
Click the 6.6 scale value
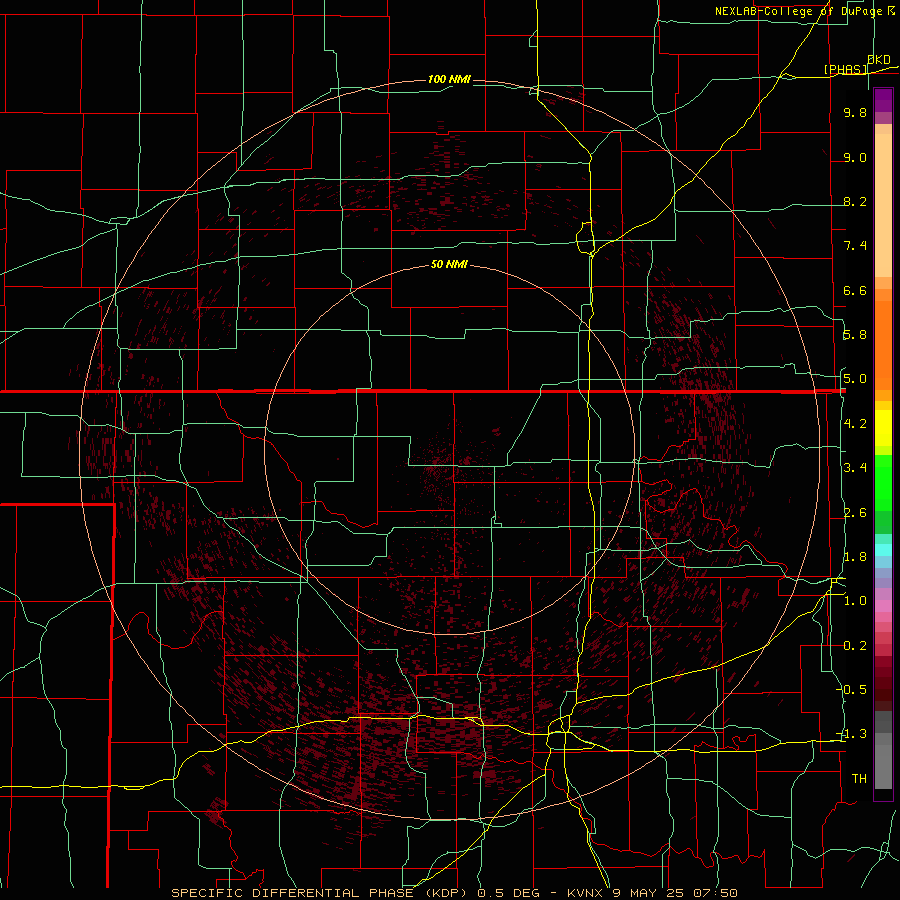pos(855,290)
